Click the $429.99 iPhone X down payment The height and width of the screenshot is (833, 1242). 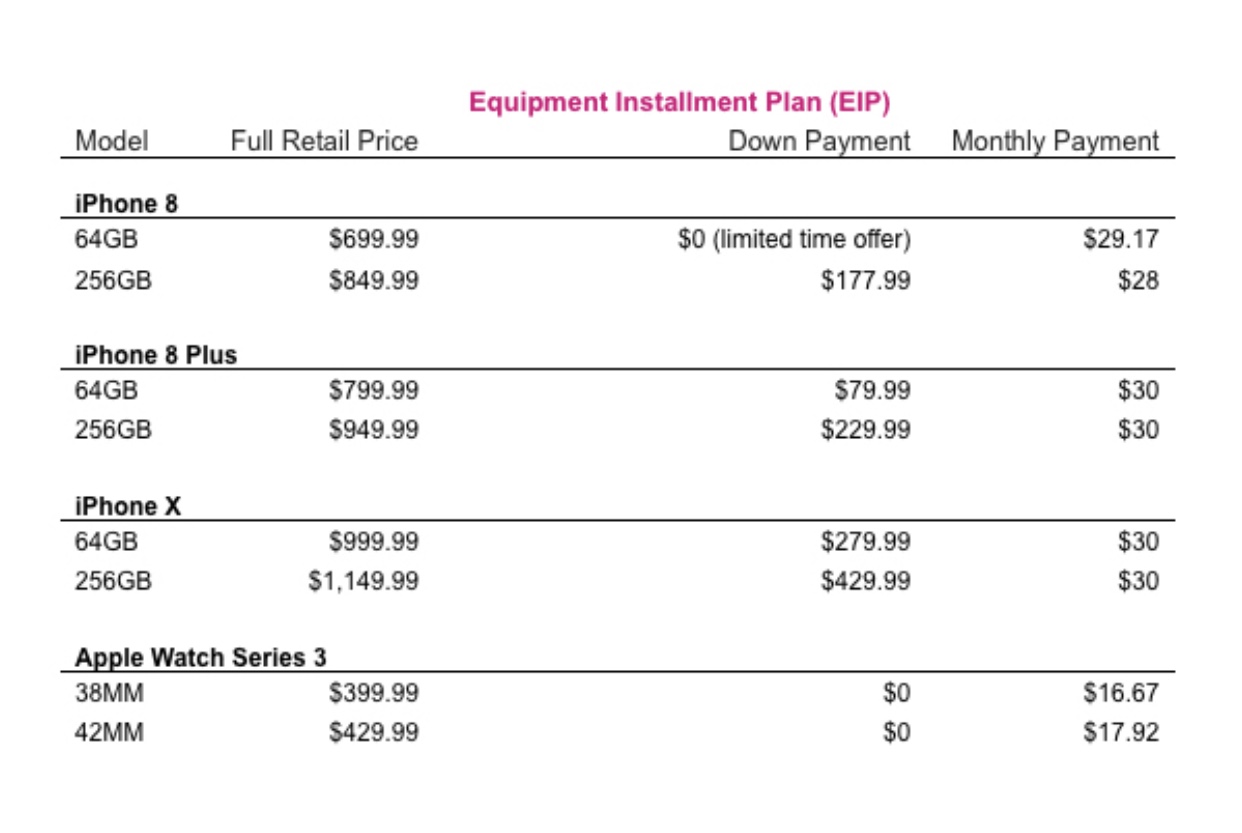tap(866, 581)
